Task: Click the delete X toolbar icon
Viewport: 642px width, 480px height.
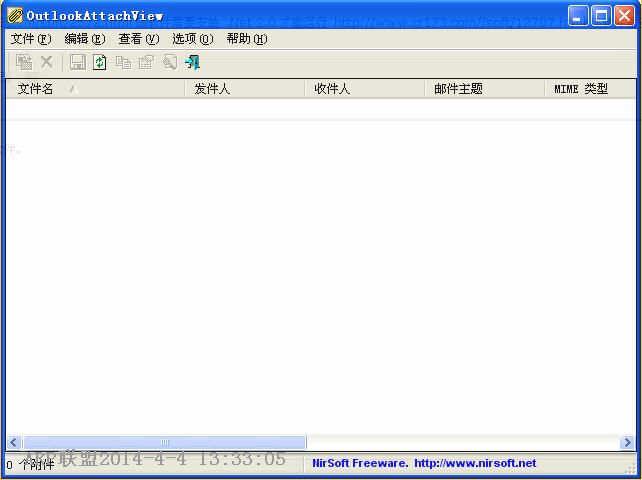Action: coord(47,62)
